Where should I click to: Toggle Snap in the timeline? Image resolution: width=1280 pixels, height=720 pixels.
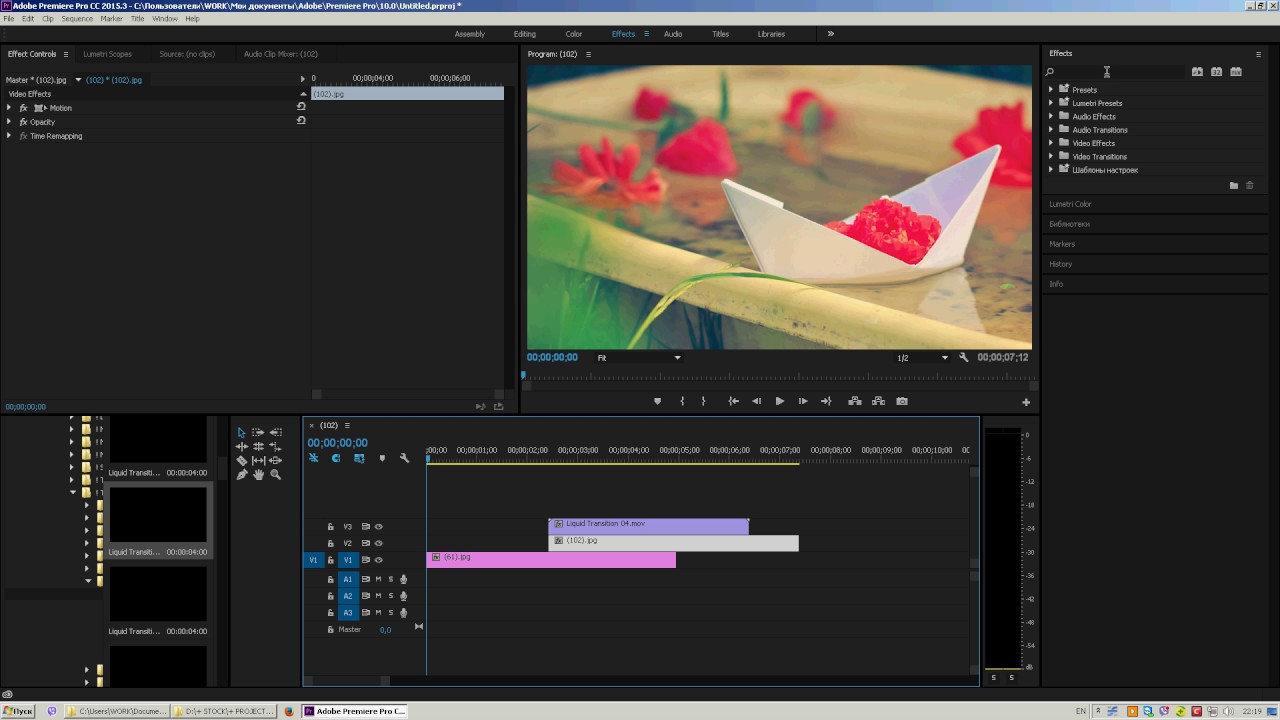(x=336, y=458)
